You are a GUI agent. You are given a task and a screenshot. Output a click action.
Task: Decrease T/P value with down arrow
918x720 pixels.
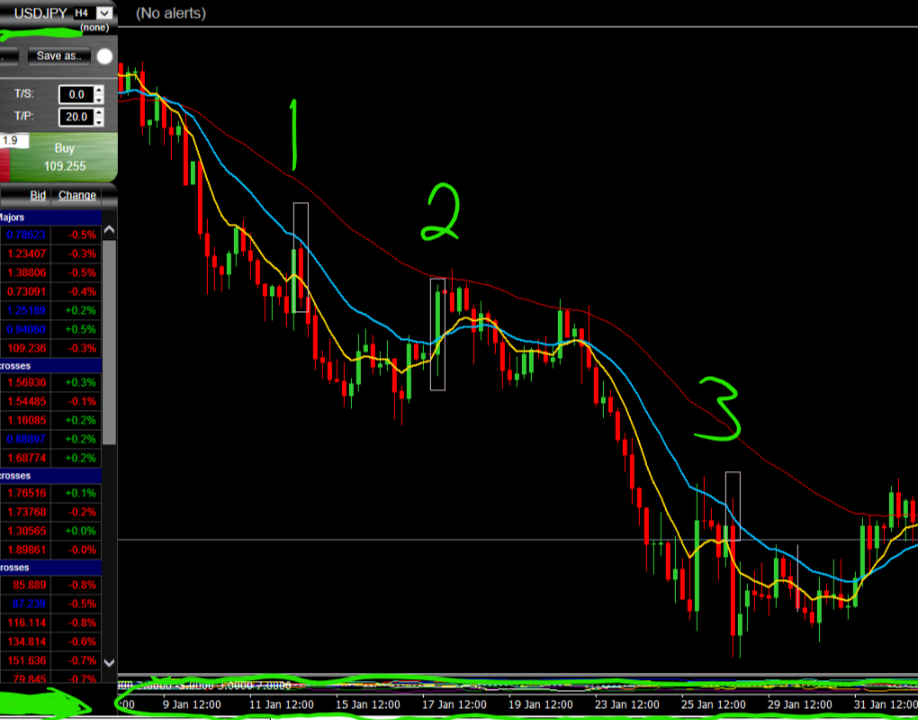[98, 121]
